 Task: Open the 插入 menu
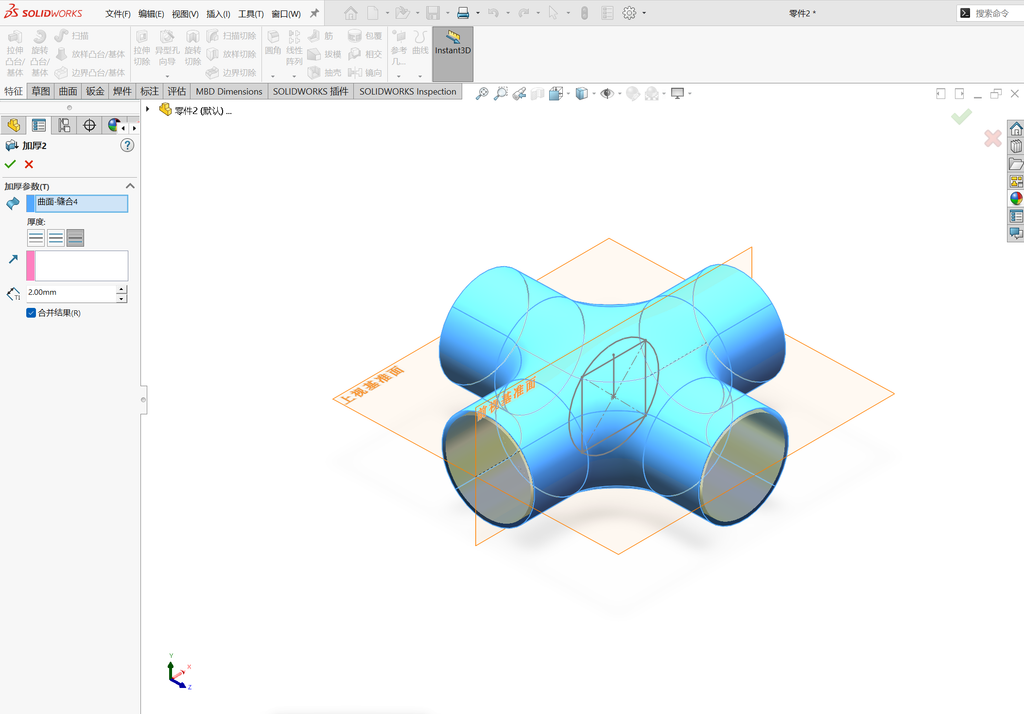(x=218, y=14)
